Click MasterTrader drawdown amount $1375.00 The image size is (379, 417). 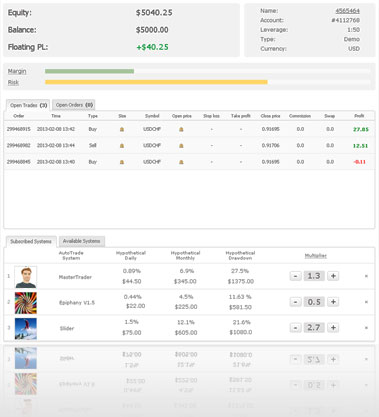pyautogui.click(x=241, y=282)
